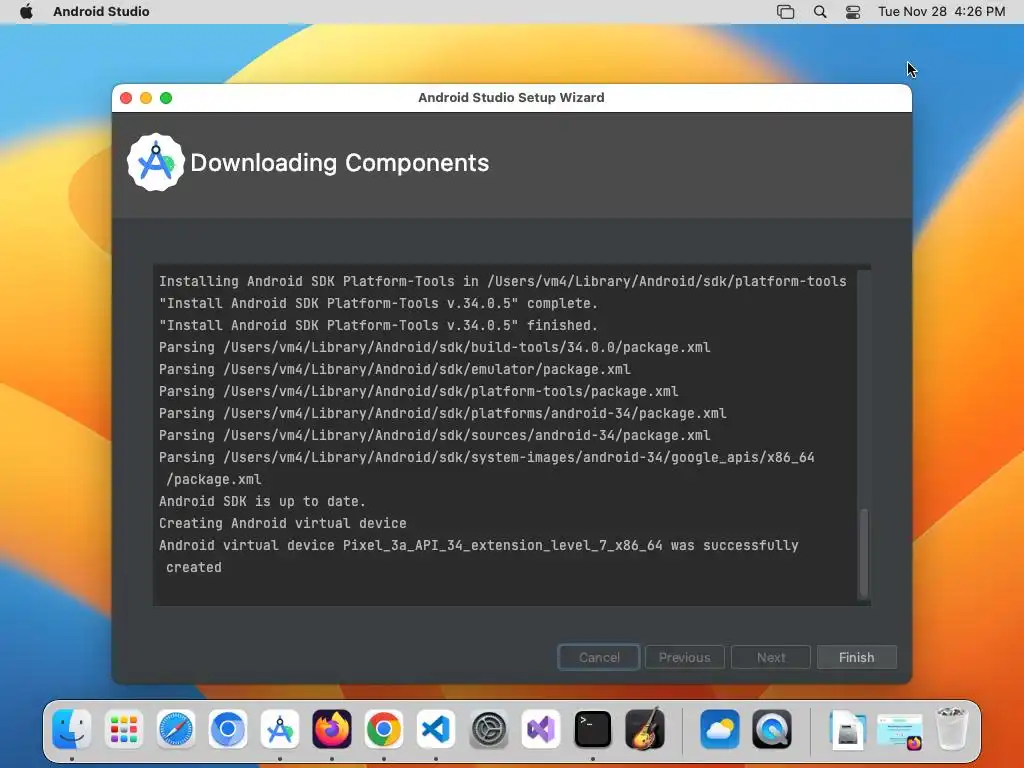Screen dimensions: 1024x768
Task: Open Chromium from the Dock
Action: [228, 728]
